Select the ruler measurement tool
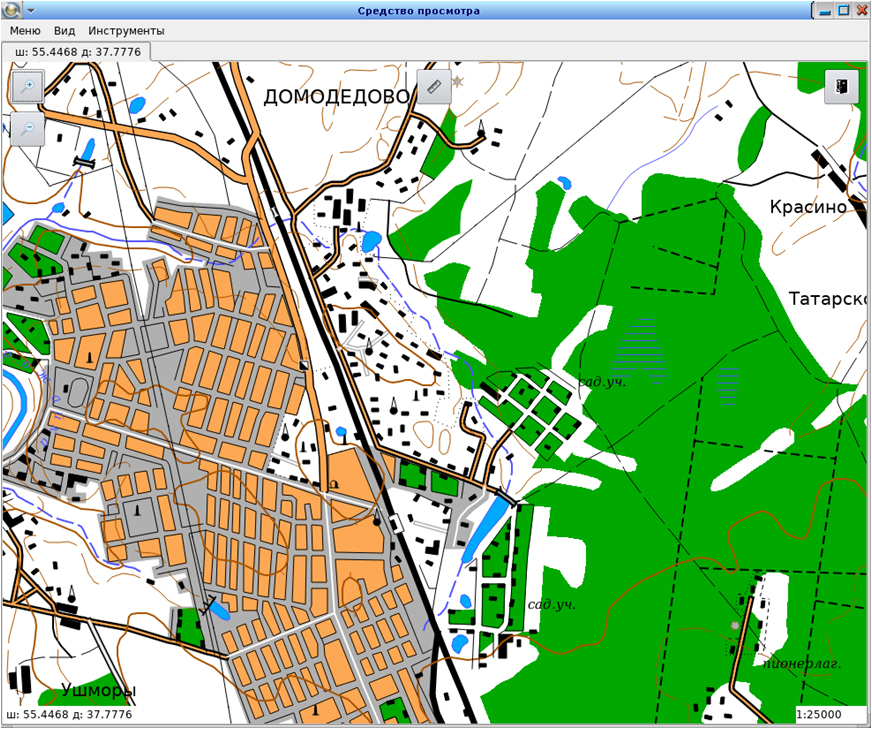This screenshot has height=729, width=872. 433,87
